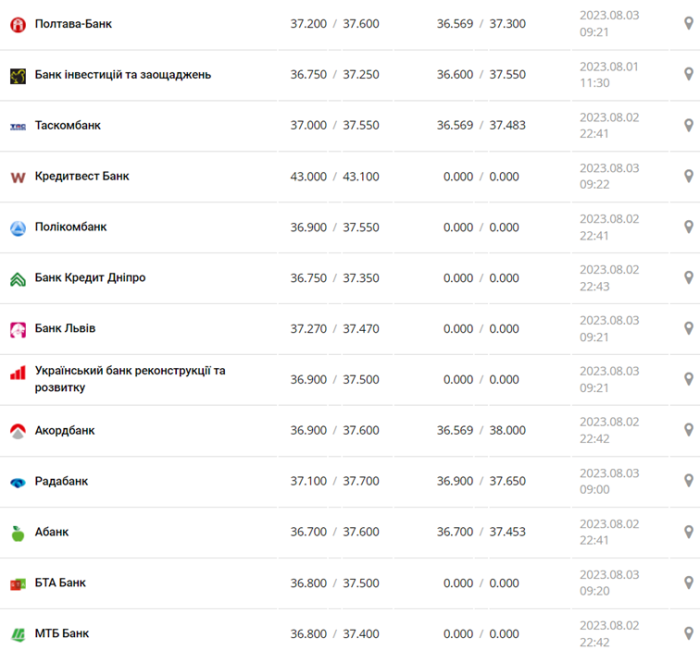This screenshot has width=700, height=650.
Task: Click the Банк Львів logo icon
Action: click(18, 329)
